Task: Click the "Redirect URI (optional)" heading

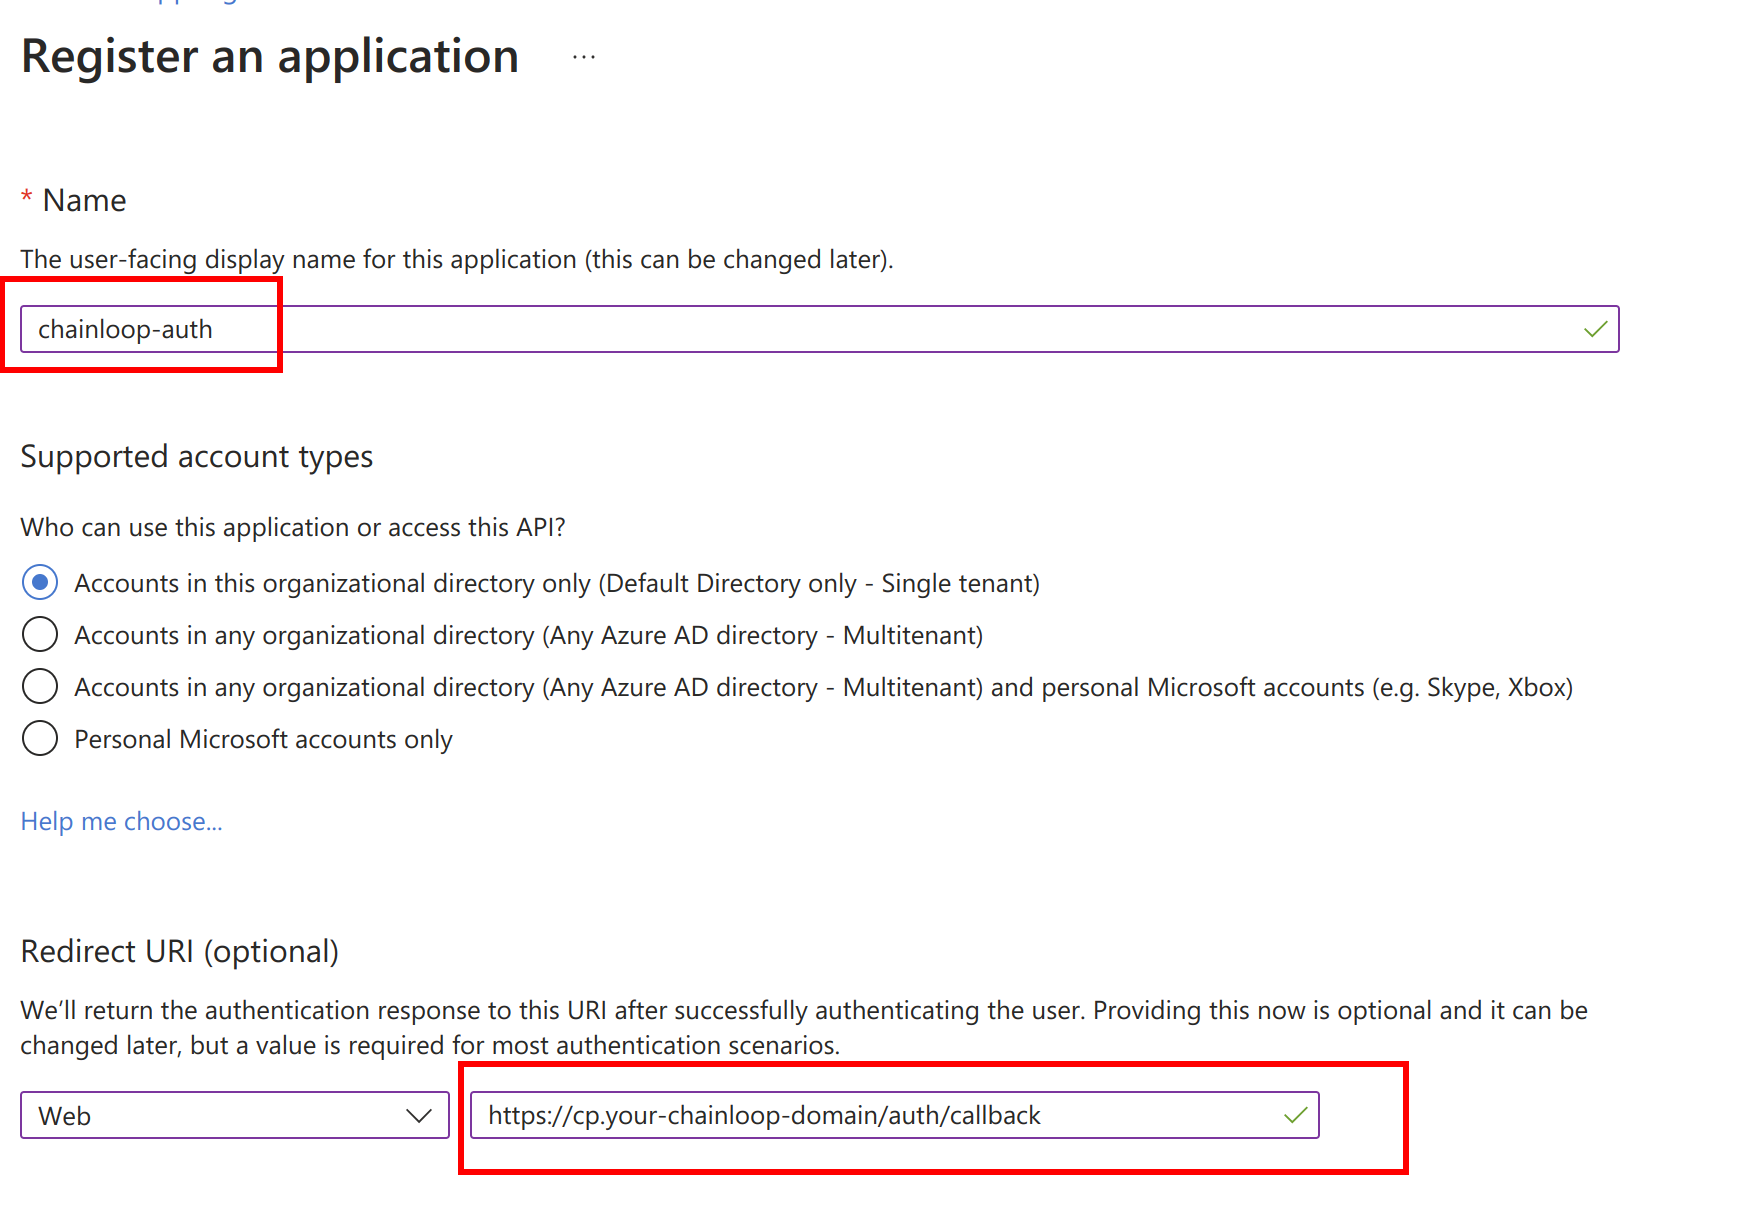Action: pos(180,951)
